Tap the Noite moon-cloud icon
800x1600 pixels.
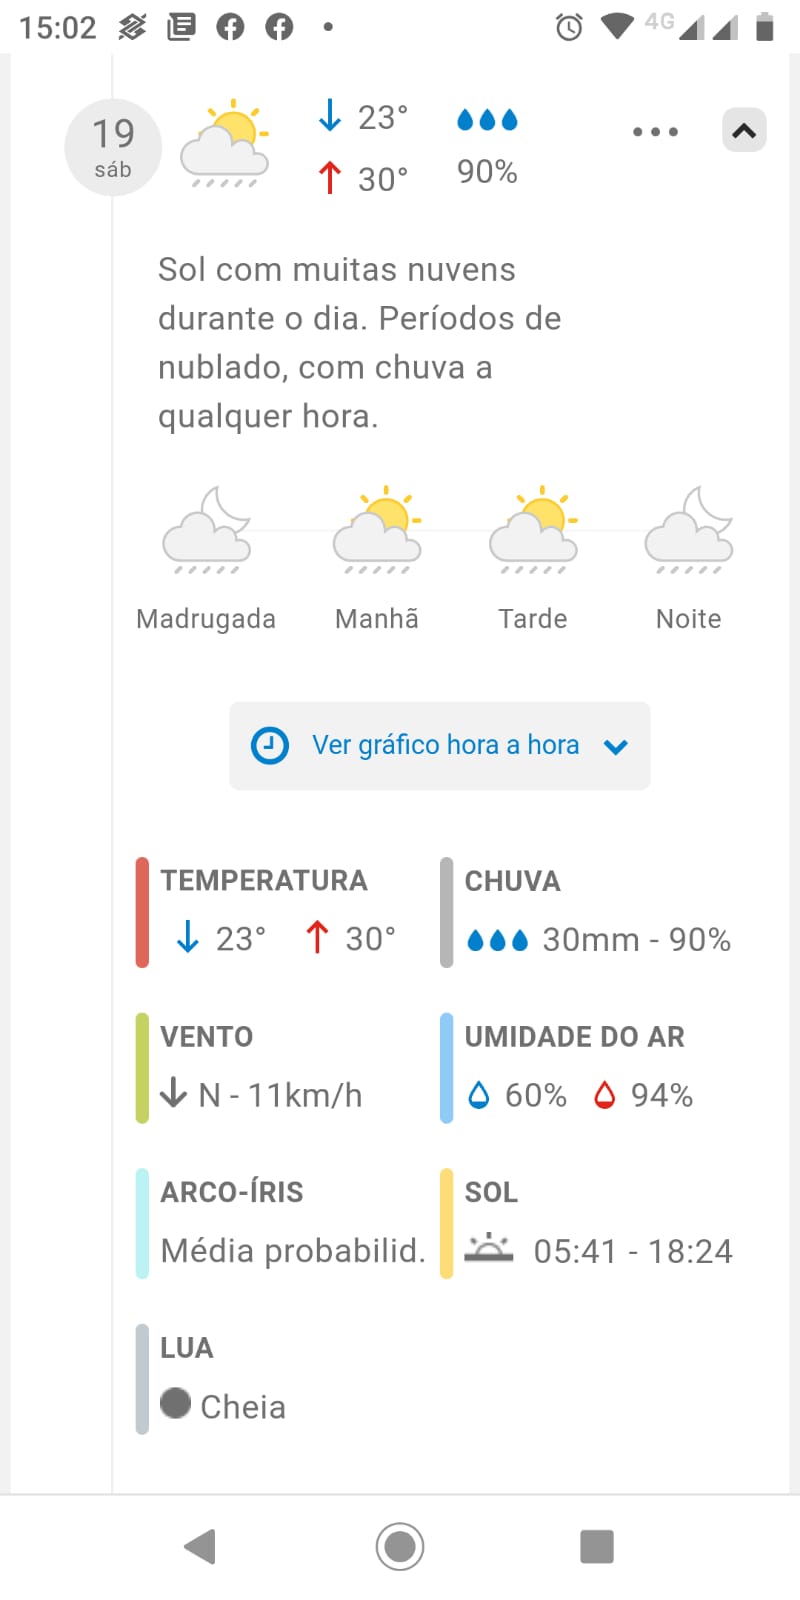[x=689, y=530]
